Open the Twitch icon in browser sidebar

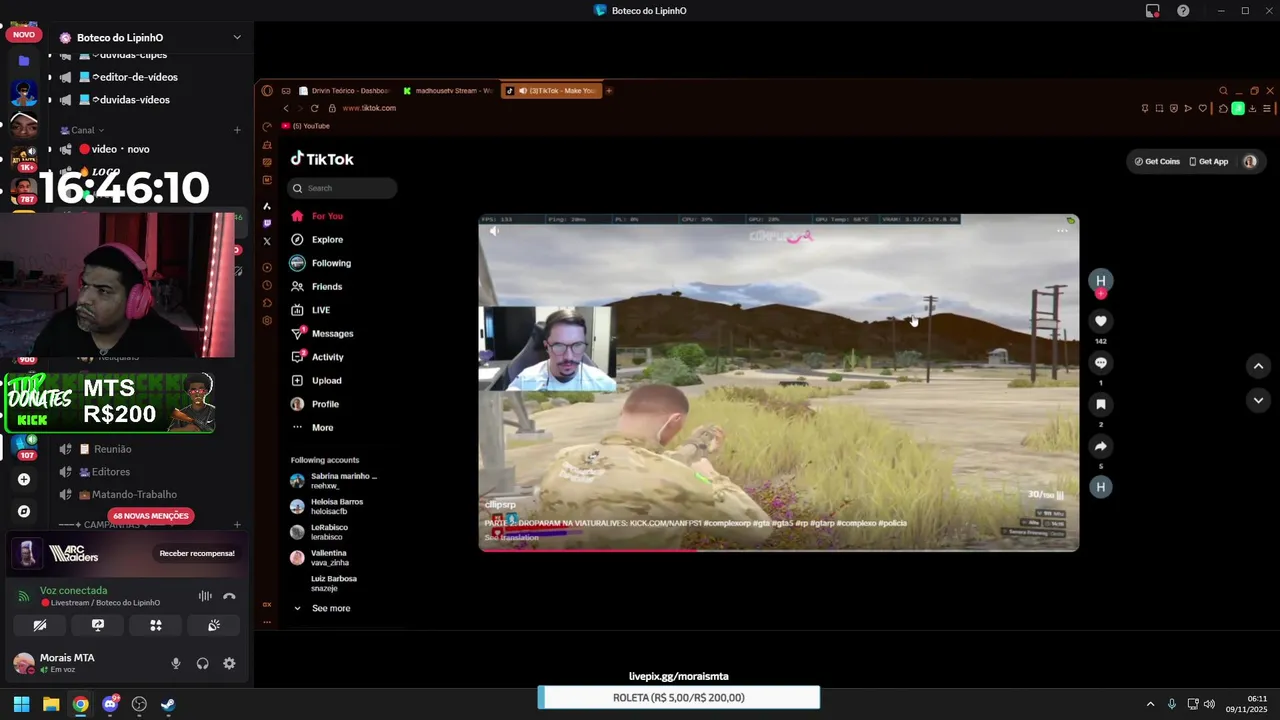pos(267,224)
